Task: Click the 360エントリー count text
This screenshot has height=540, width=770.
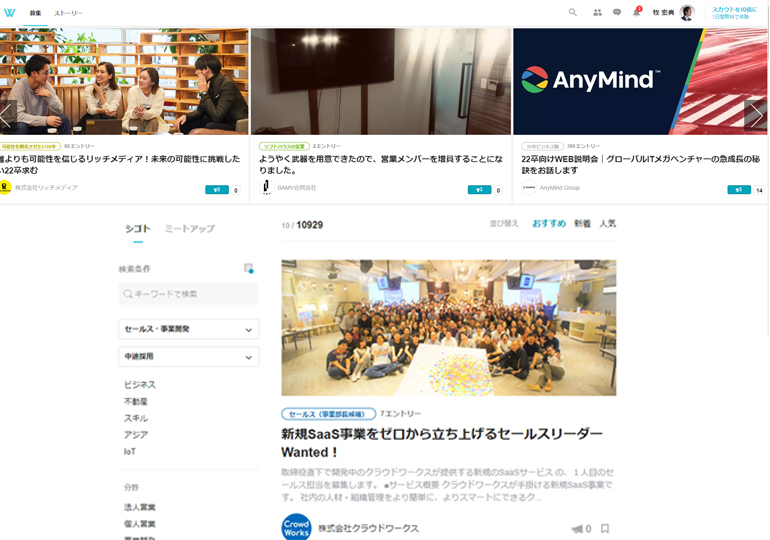Action: [583, 146]
